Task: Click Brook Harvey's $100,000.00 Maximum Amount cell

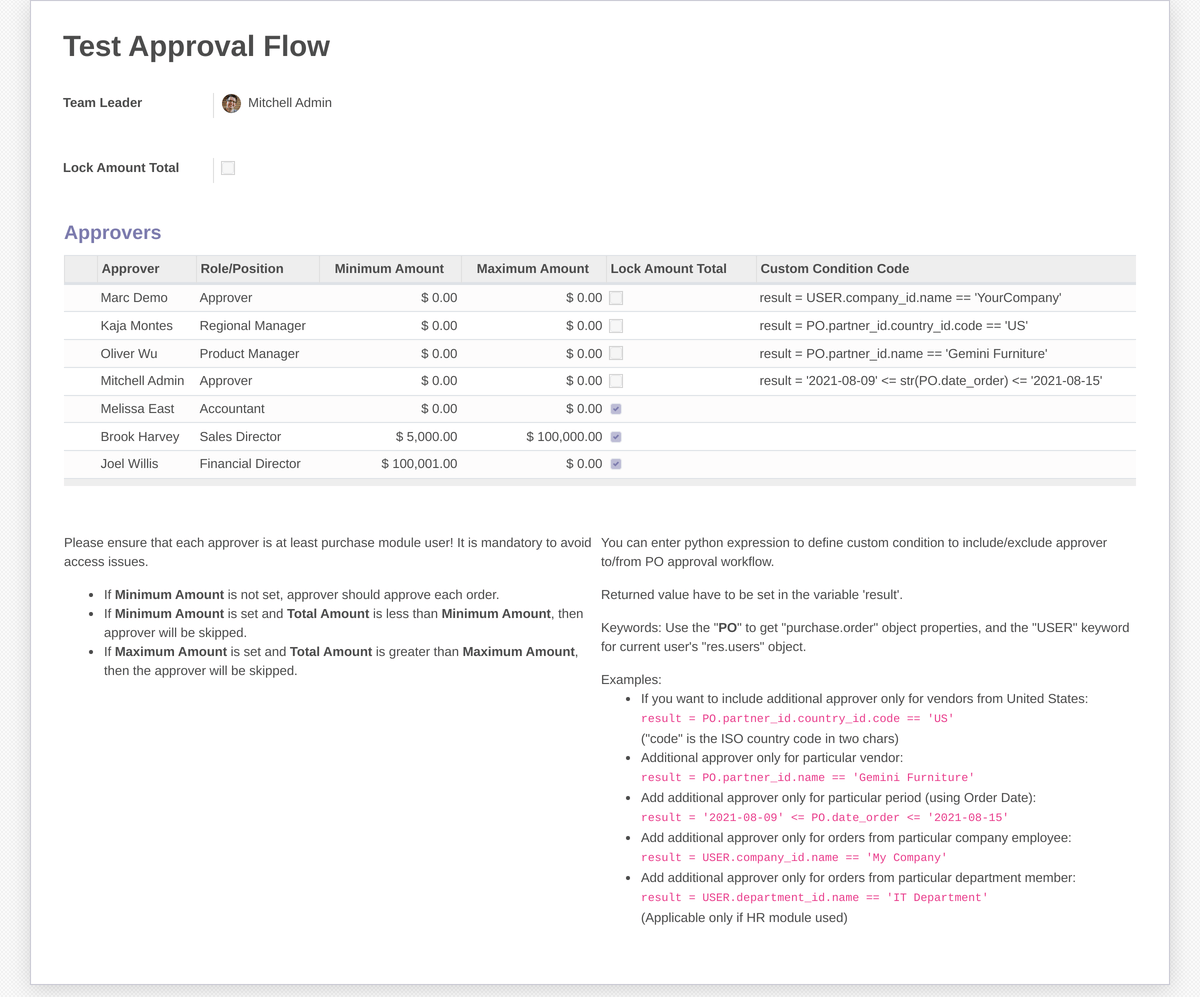Action: (562, 436)
